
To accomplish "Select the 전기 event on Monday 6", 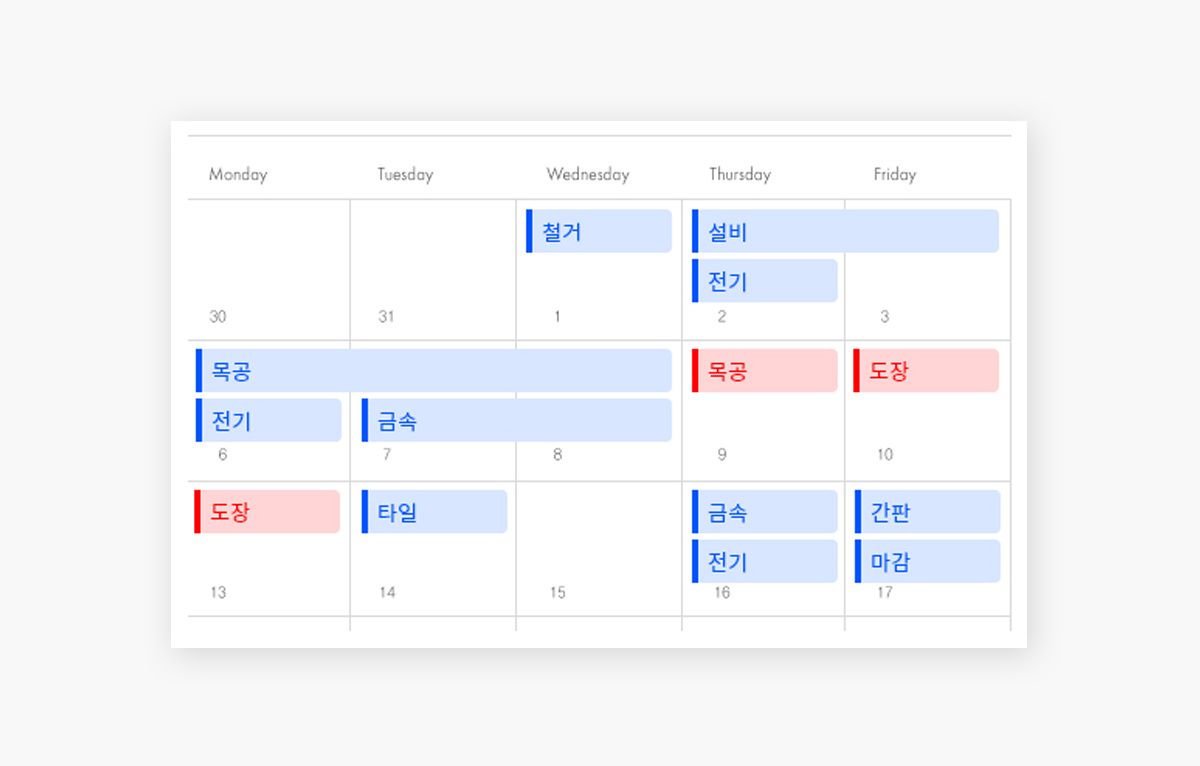I will (268, 420).
